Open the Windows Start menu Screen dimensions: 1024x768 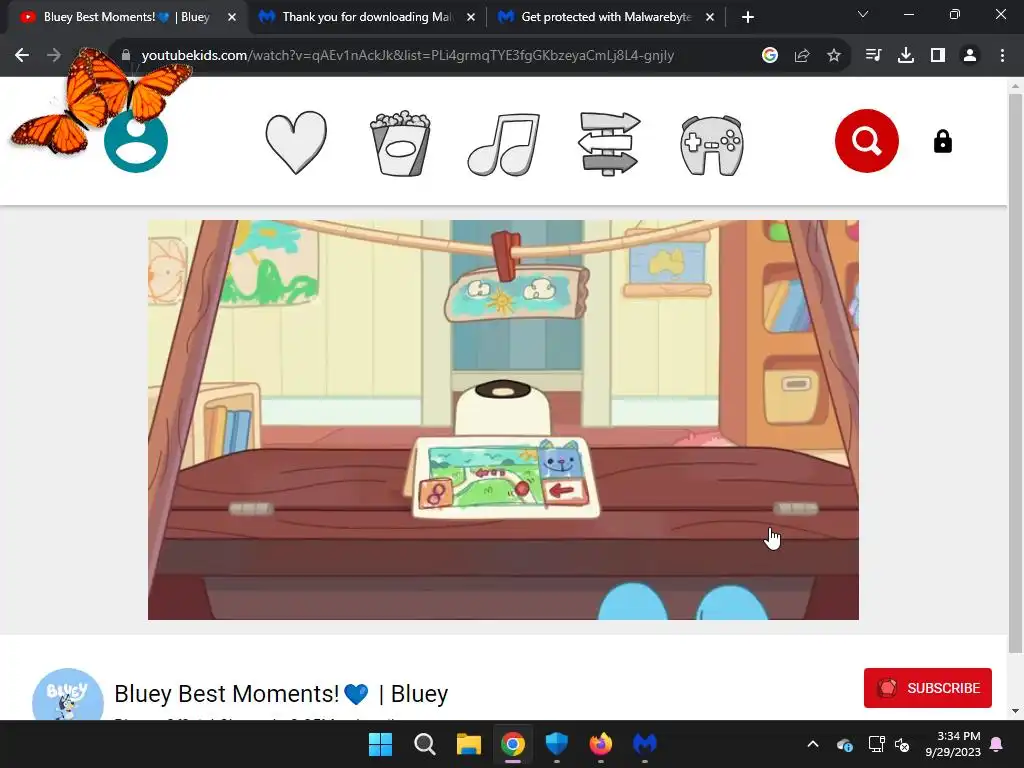(x=381, y=744)
